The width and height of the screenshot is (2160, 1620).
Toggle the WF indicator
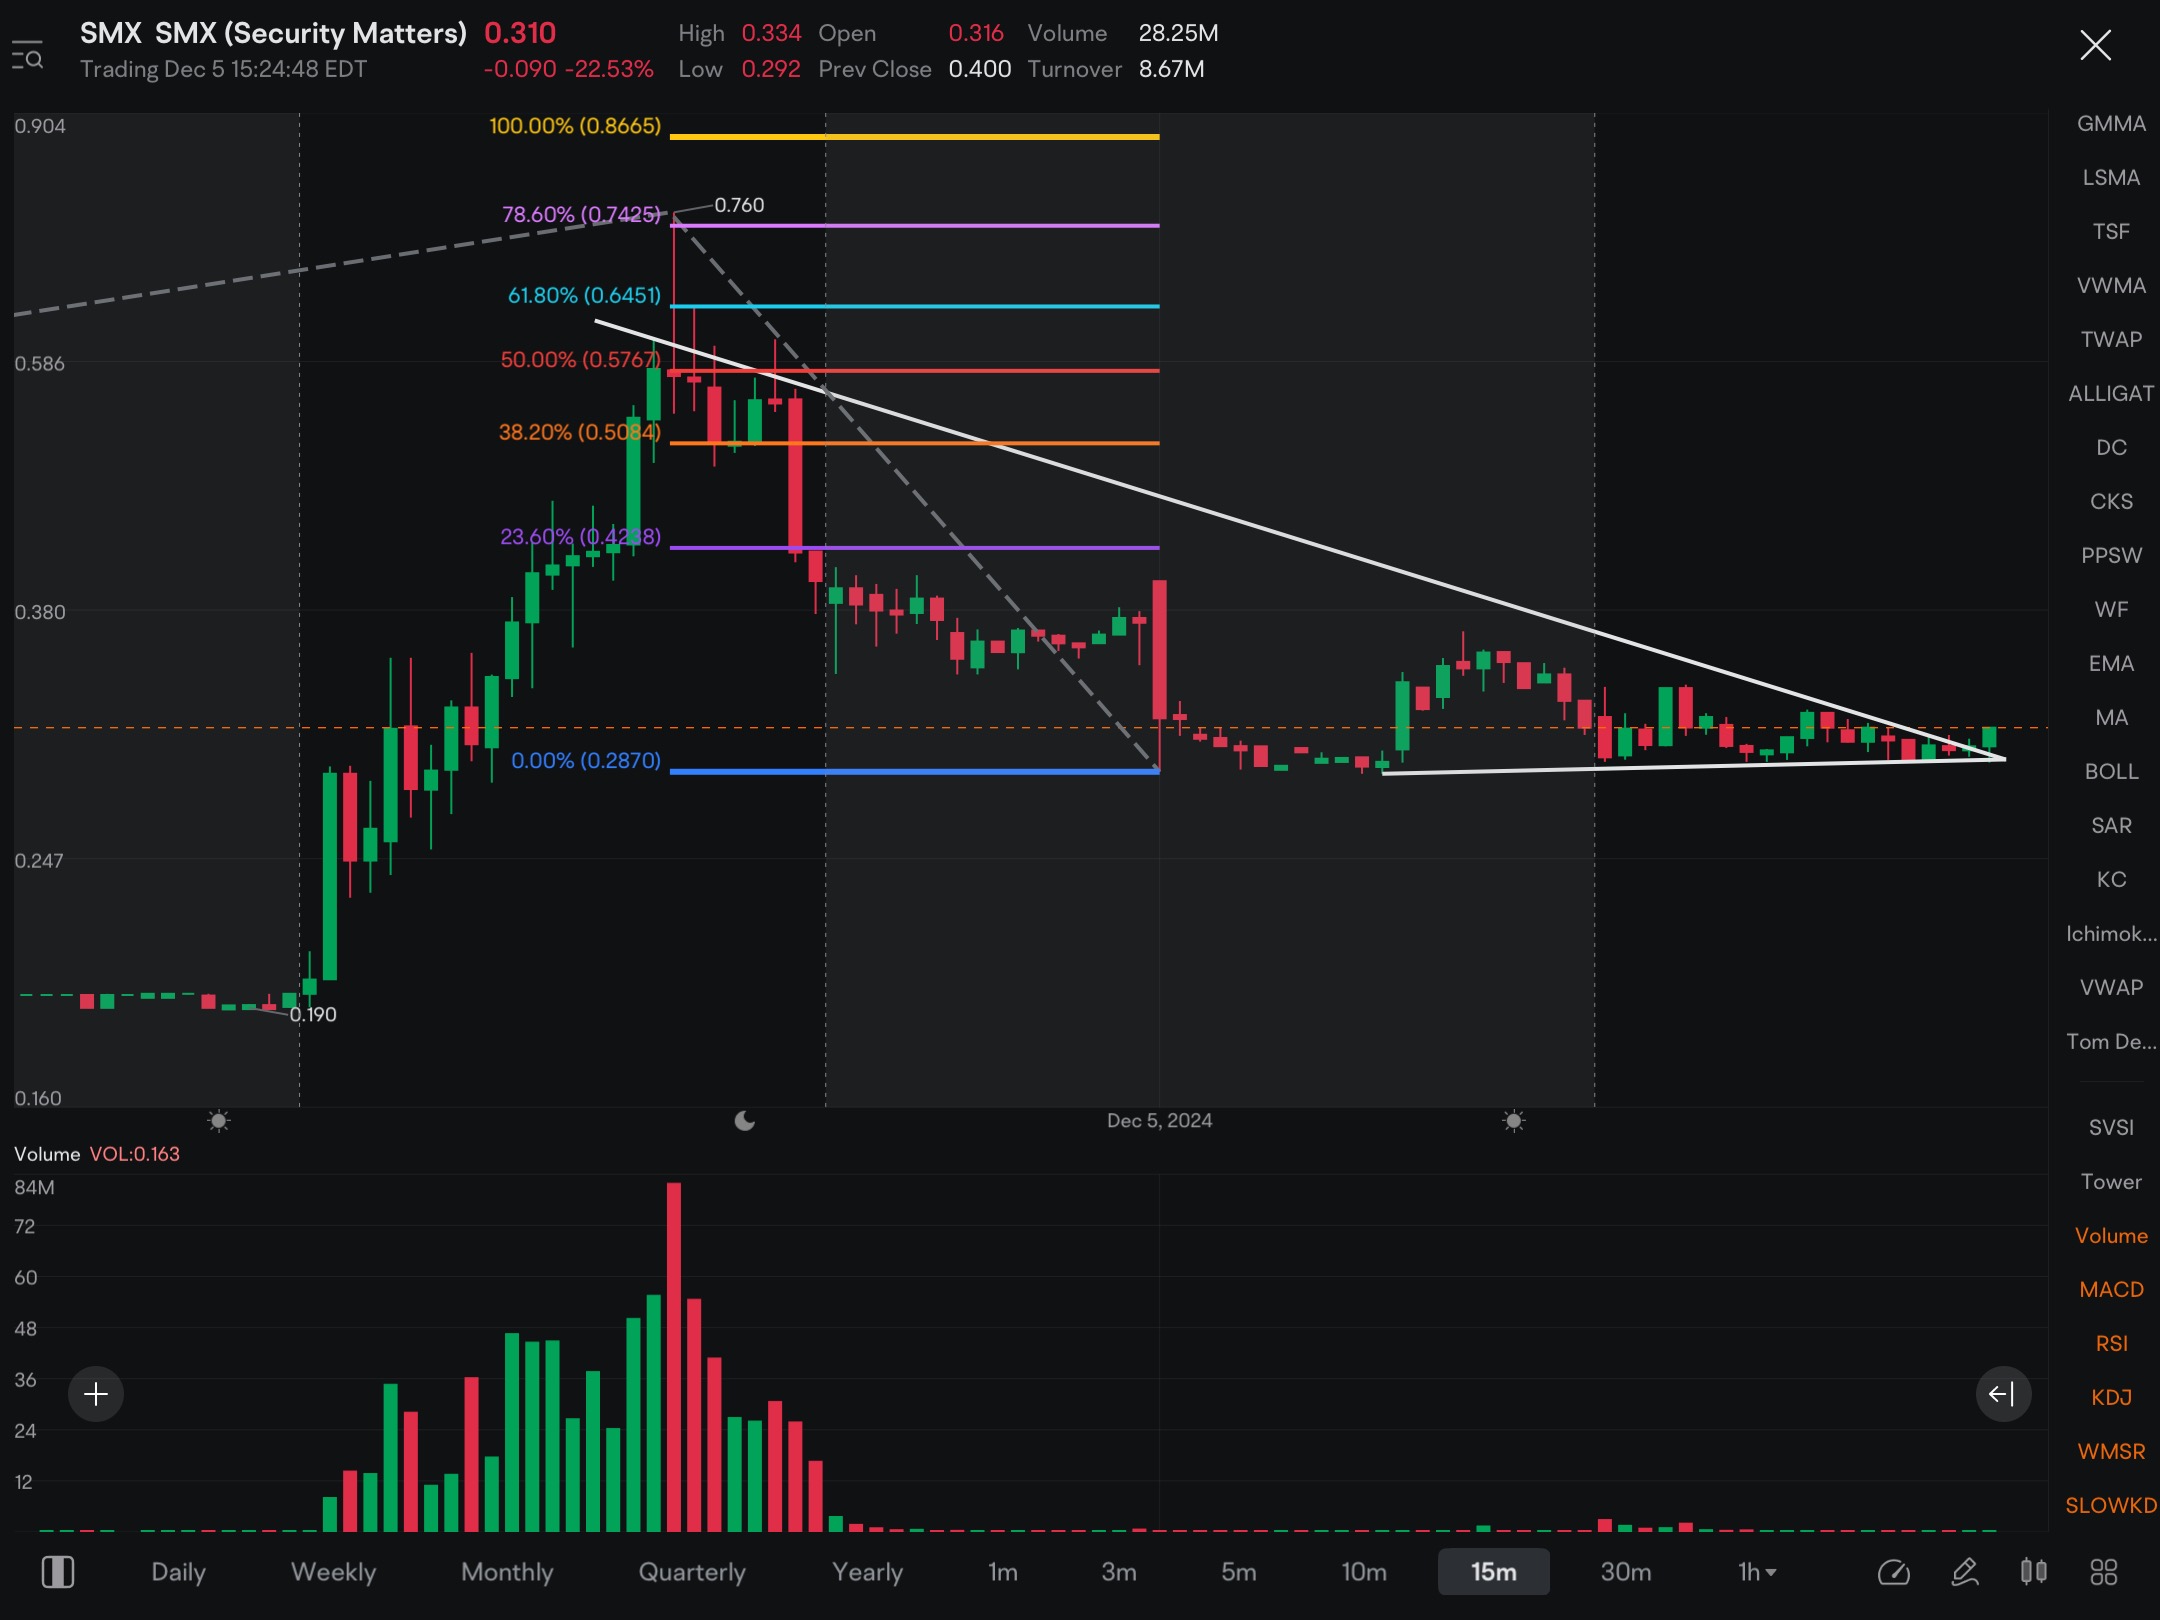pos(2111,610)
